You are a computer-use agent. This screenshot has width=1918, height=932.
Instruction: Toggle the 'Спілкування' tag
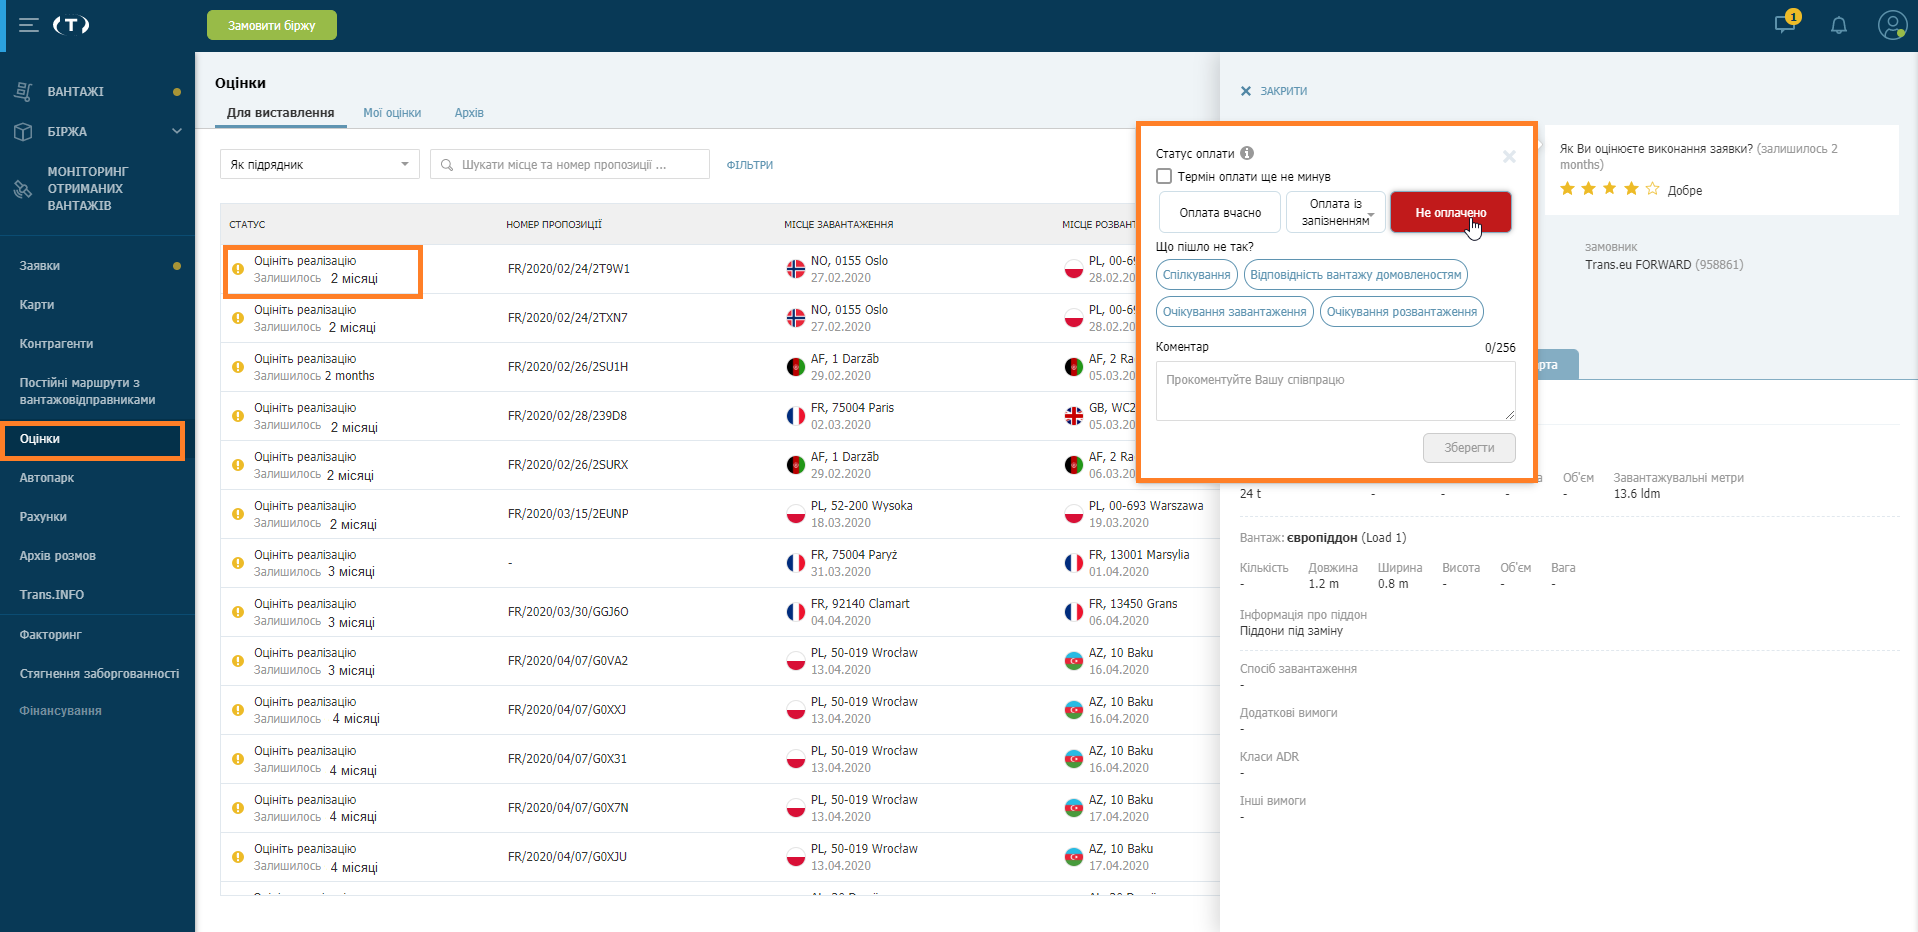click(x=1197, y=275)
